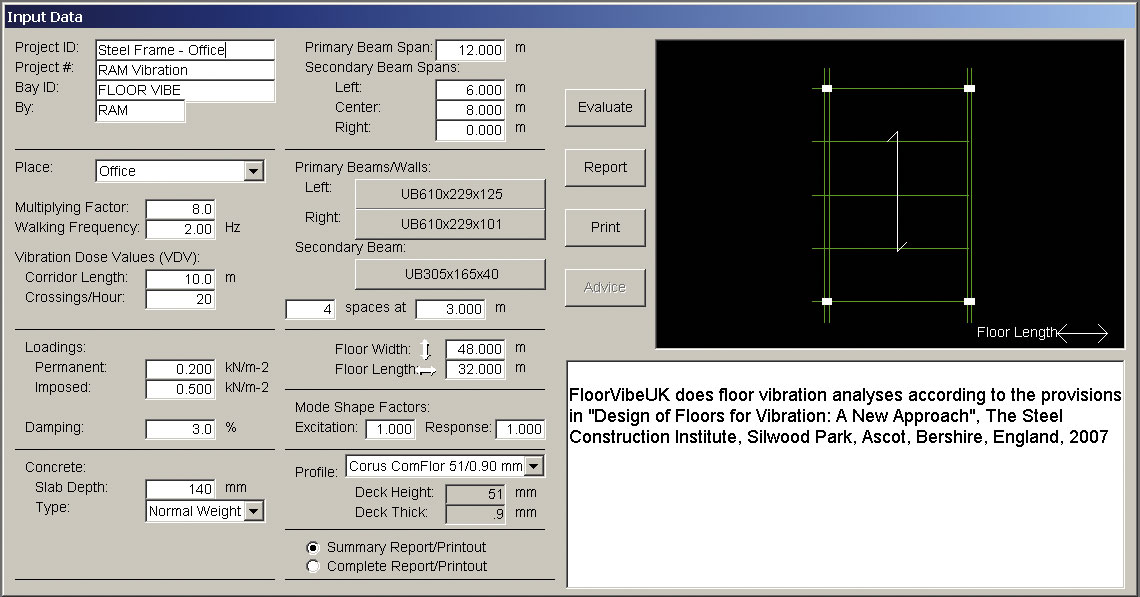Edit the Walking Frequency field
The width and height of the screenshot is (1140, 597).
(180, 229)
